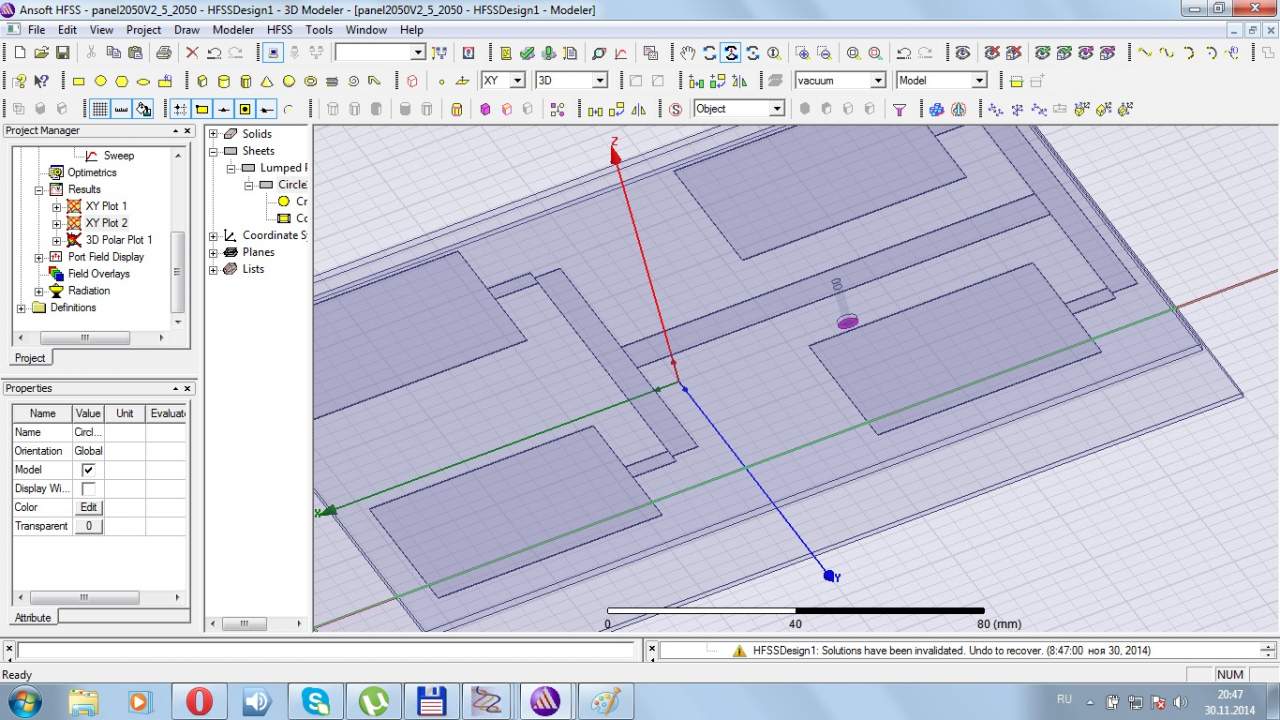Screen dimensions: 1280x720
Task: Expand the Solids tree node
Action: pyautogui.click(x=213, y=134)
